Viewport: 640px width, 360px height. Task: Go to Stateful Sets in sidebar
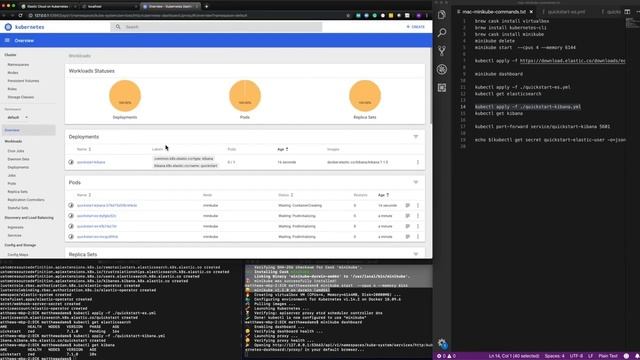coord(18,208)
